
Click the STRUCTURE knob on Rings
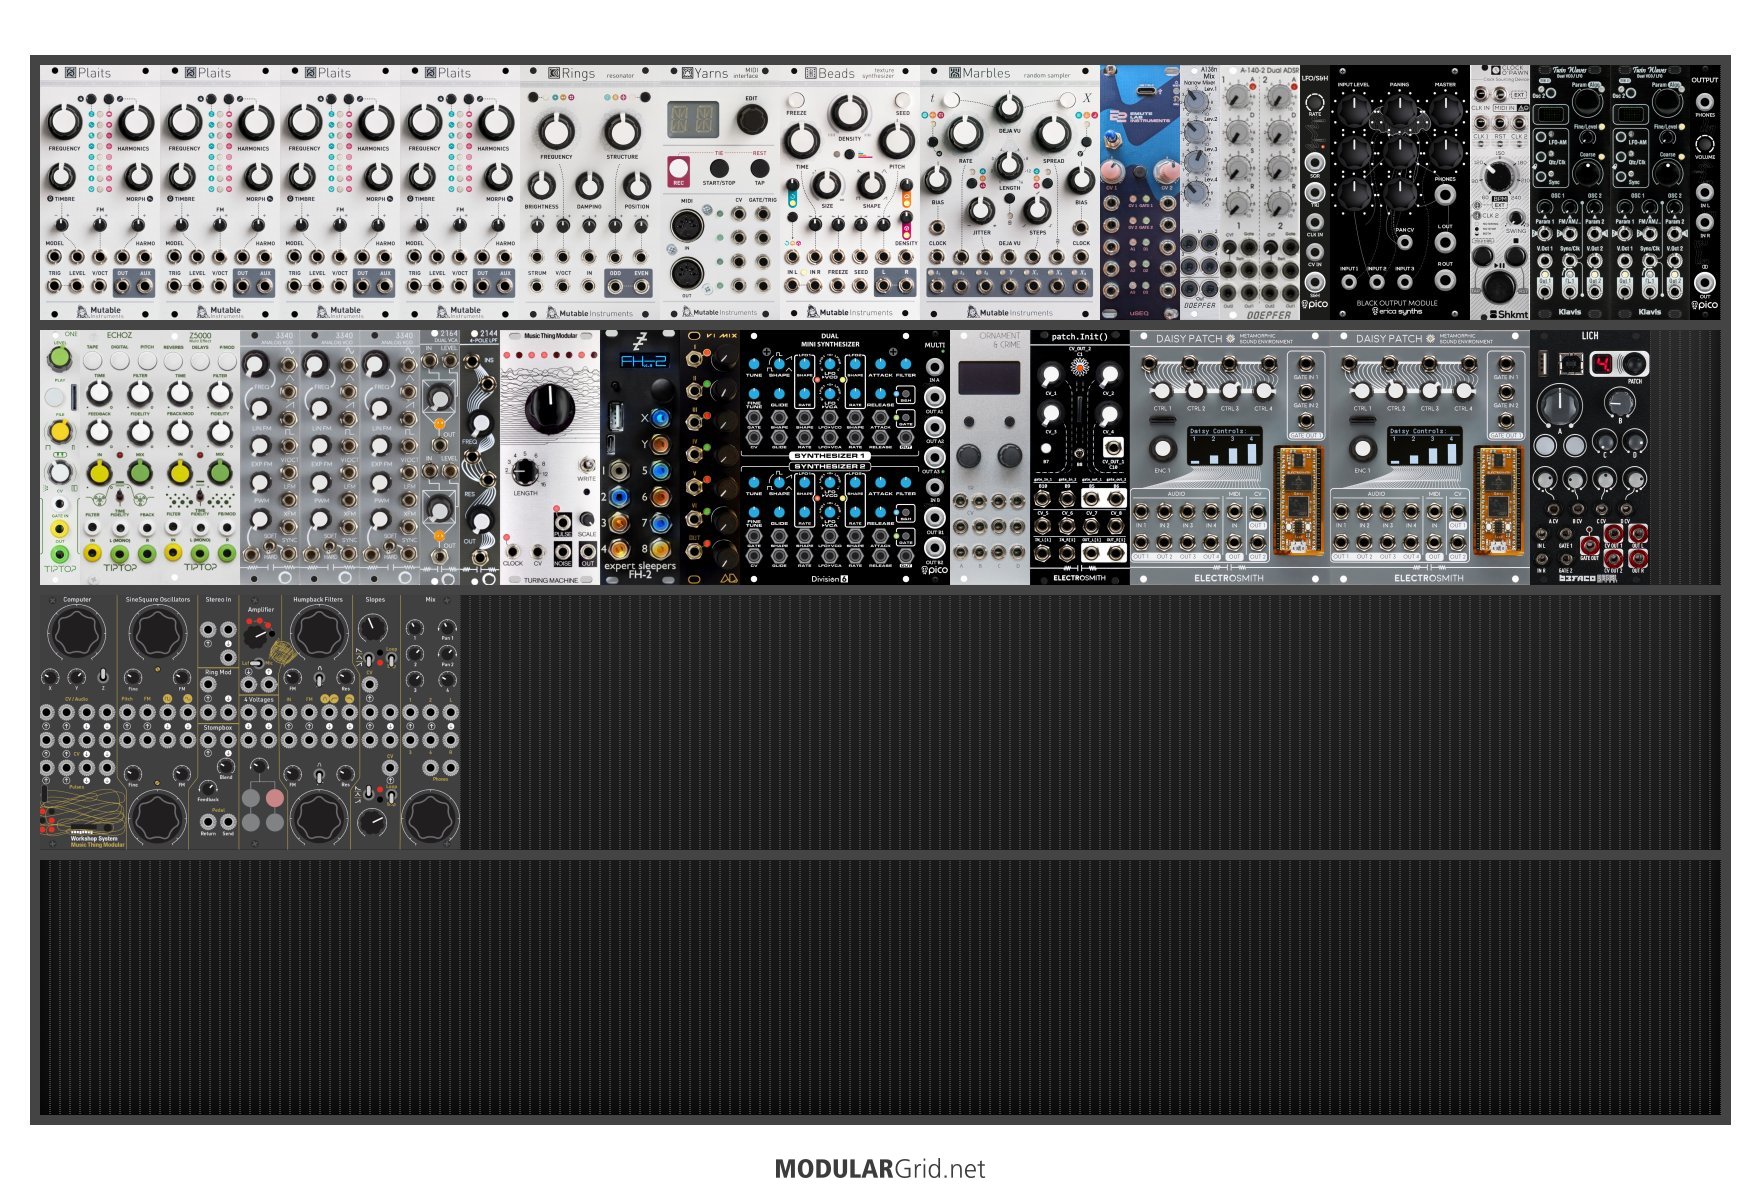(x=621, y=131)
